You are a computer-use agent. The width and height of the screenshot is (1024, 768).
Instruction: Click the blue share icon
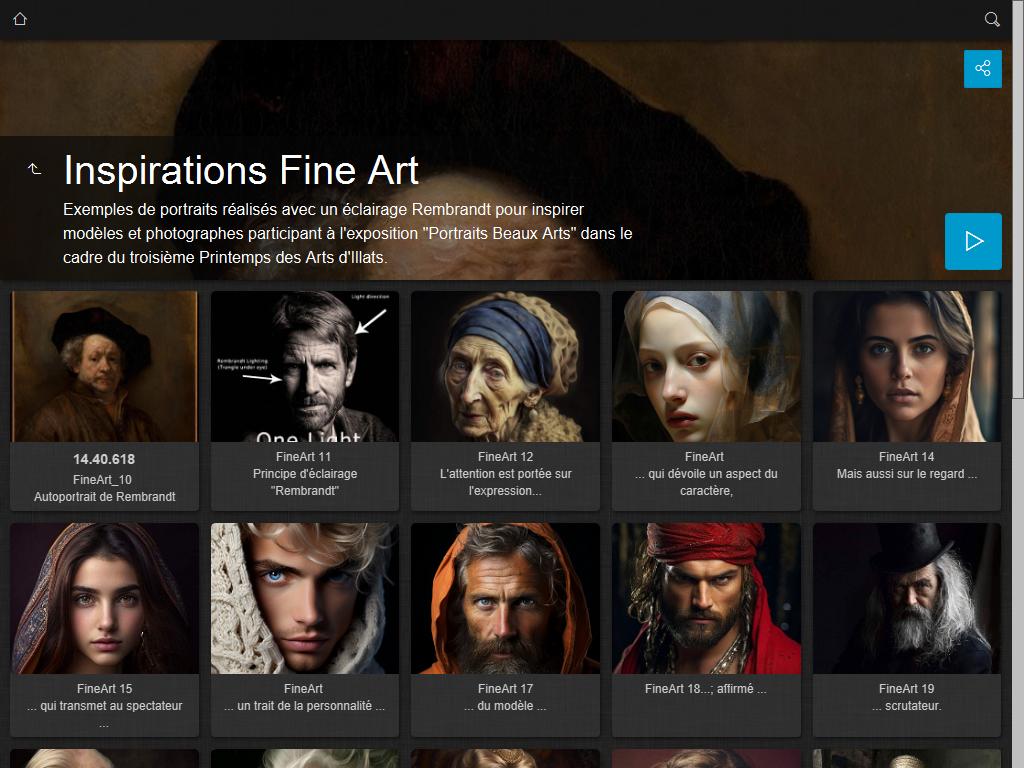[982, 69]
